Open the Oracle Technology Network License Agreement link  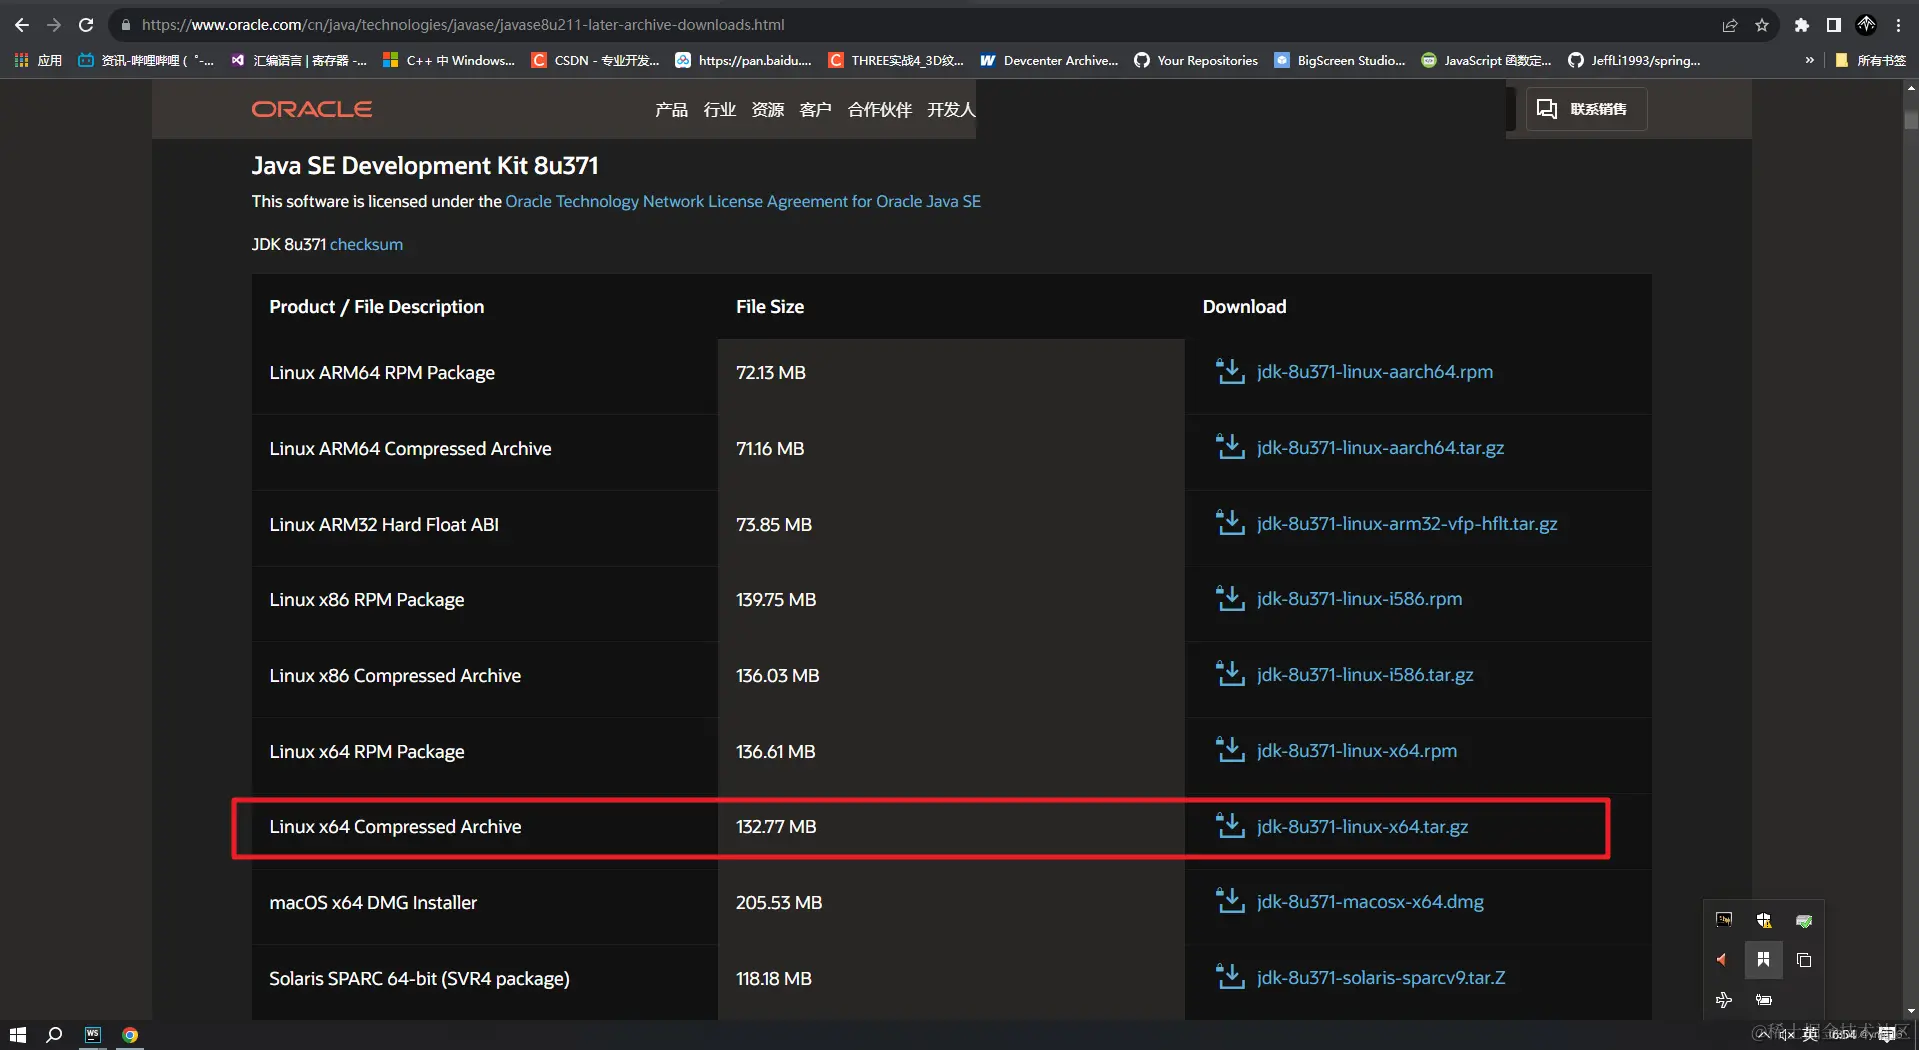click(743, 201)
